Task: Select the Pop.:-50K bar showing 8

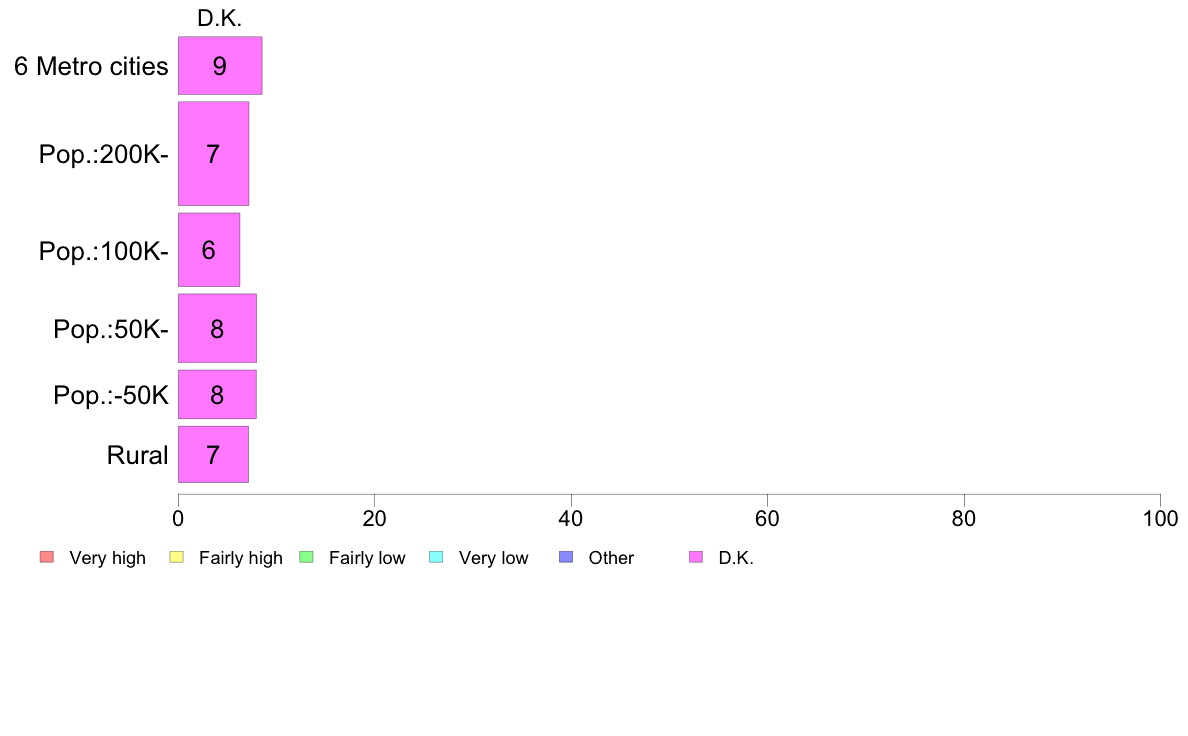Action: 217,394
